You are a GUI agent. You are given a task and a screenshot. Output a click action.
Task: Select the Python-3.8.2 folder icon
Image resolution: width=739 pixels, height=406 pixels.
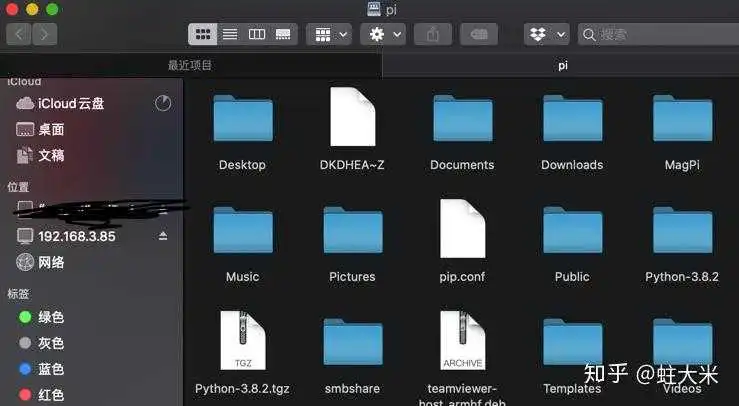(x=682, y=230)
